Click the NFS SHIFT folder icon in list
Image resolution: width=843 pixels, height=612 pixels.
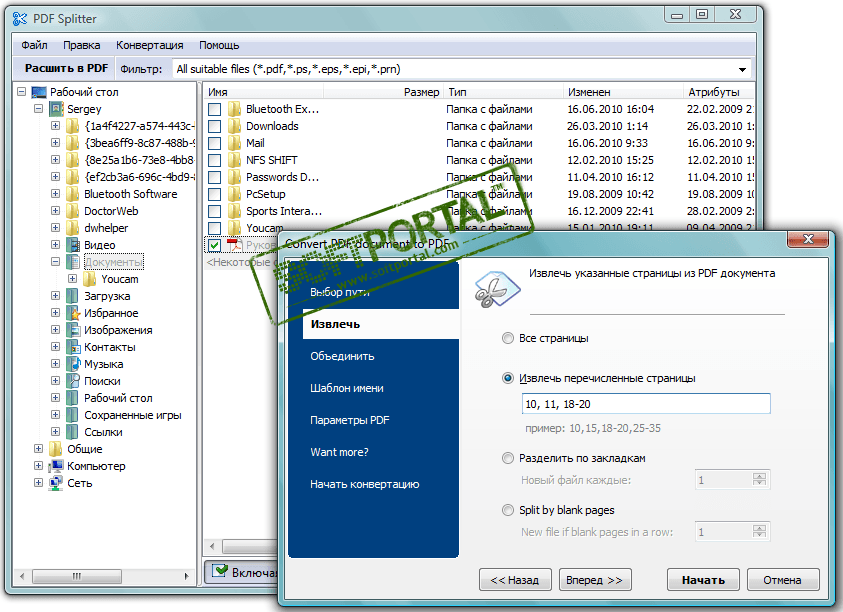234,160
